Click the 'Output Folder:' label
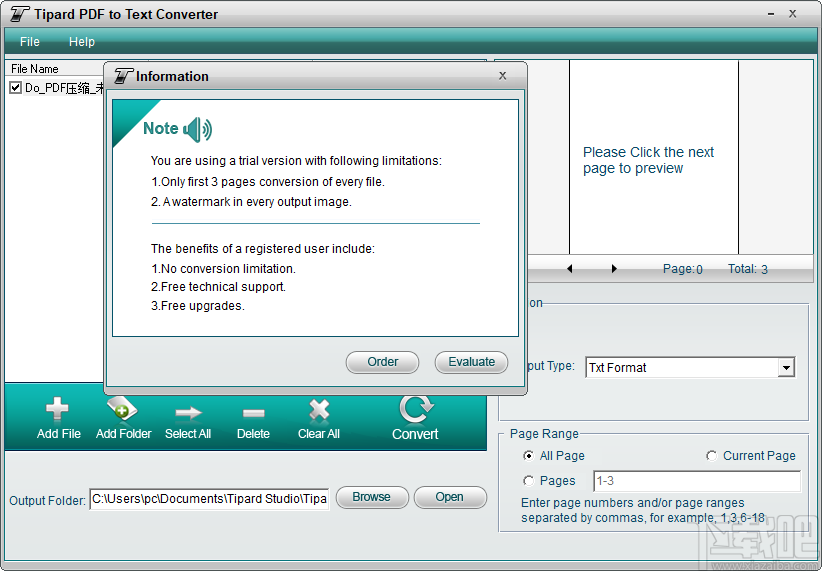822x571 pixels. point(47,501)
